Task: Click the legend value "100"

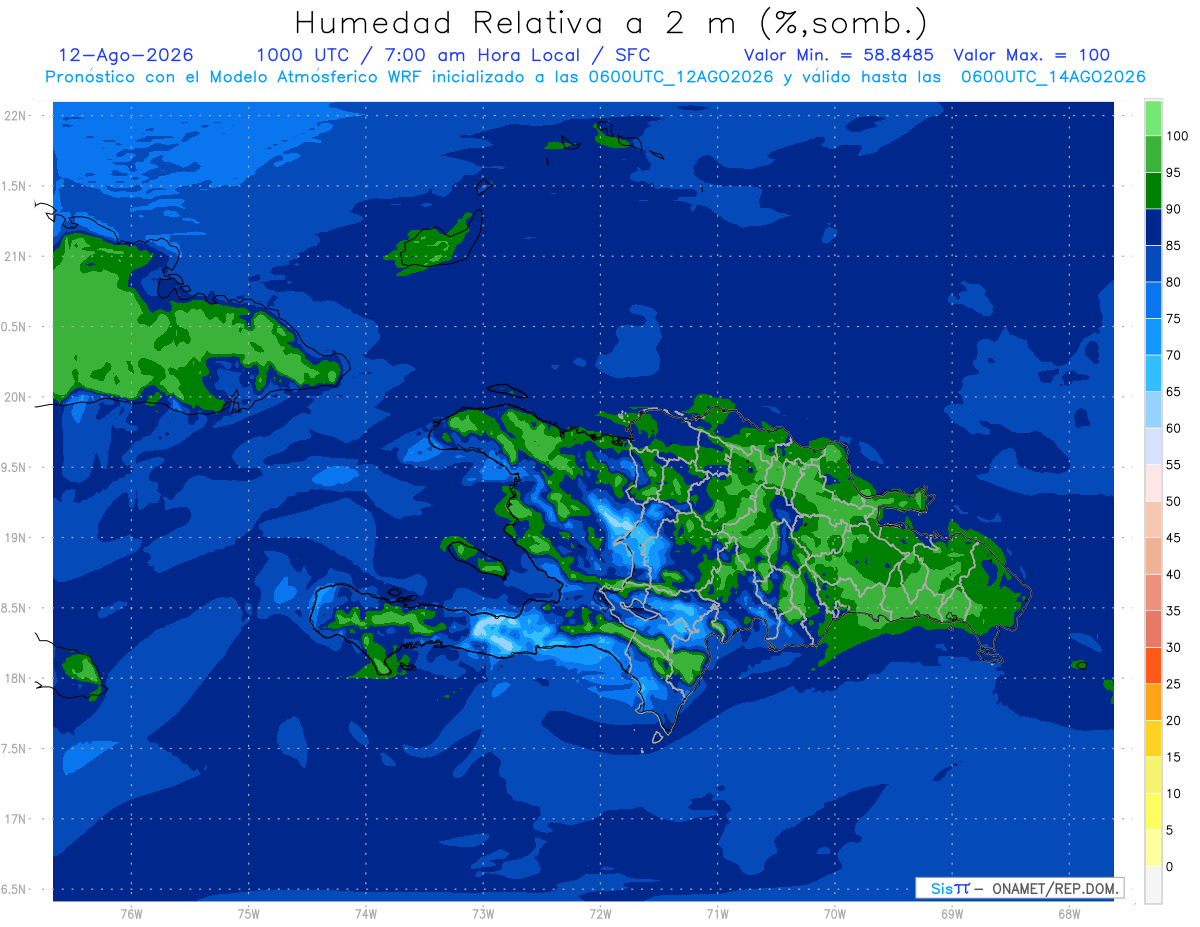Action: click(1177, 136)
